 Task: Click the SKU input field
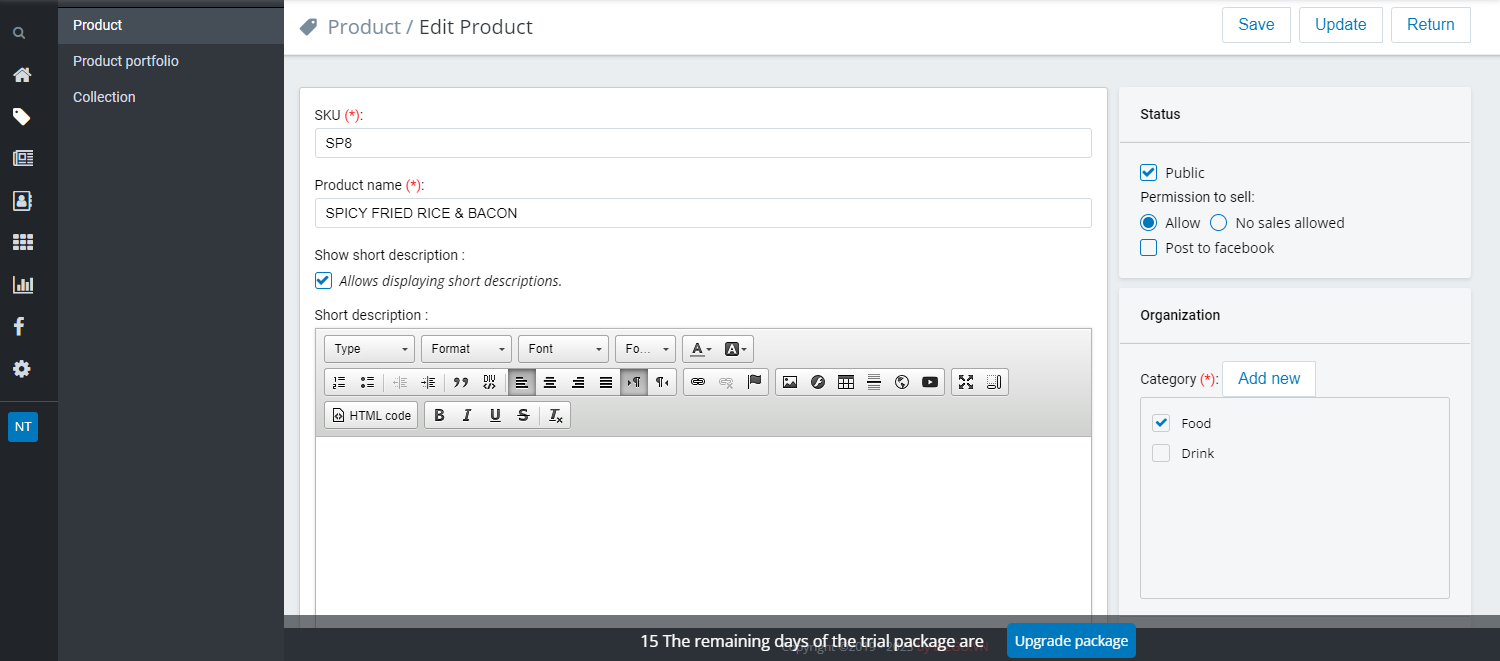point(703,143)
